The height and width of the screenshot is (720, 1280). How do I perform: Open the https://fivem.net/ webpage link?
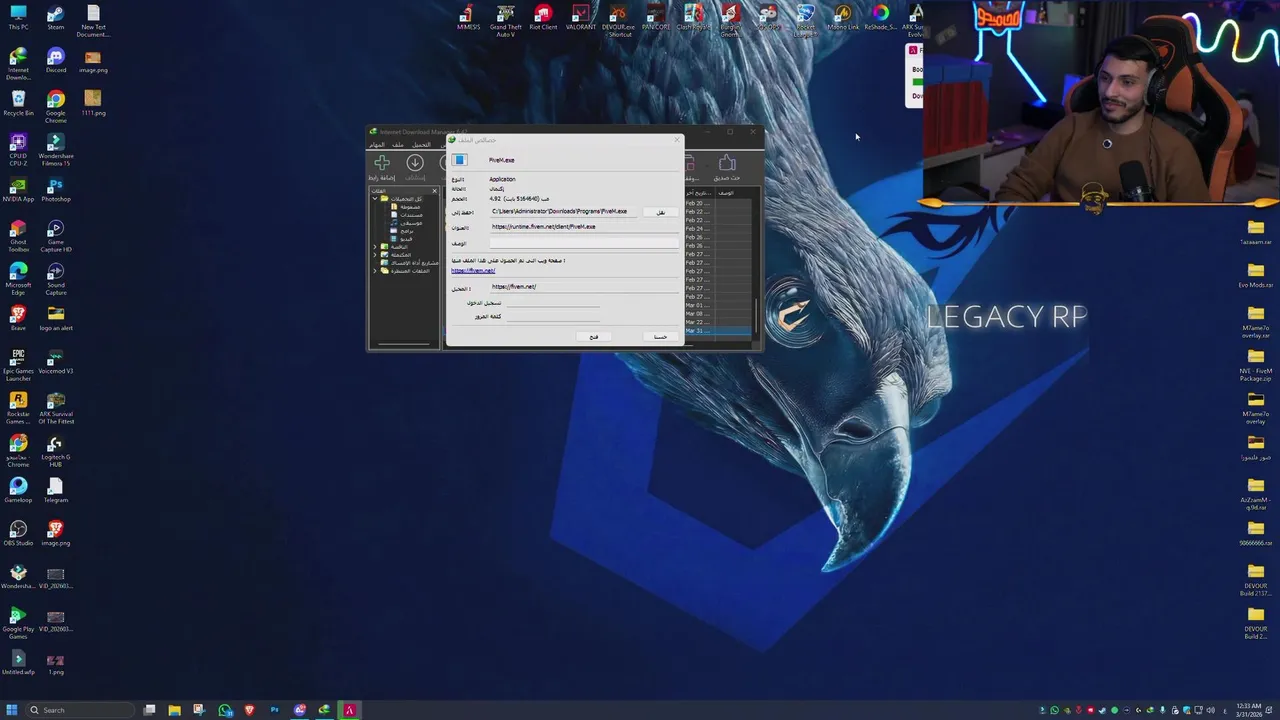click(x=473, y=270)
